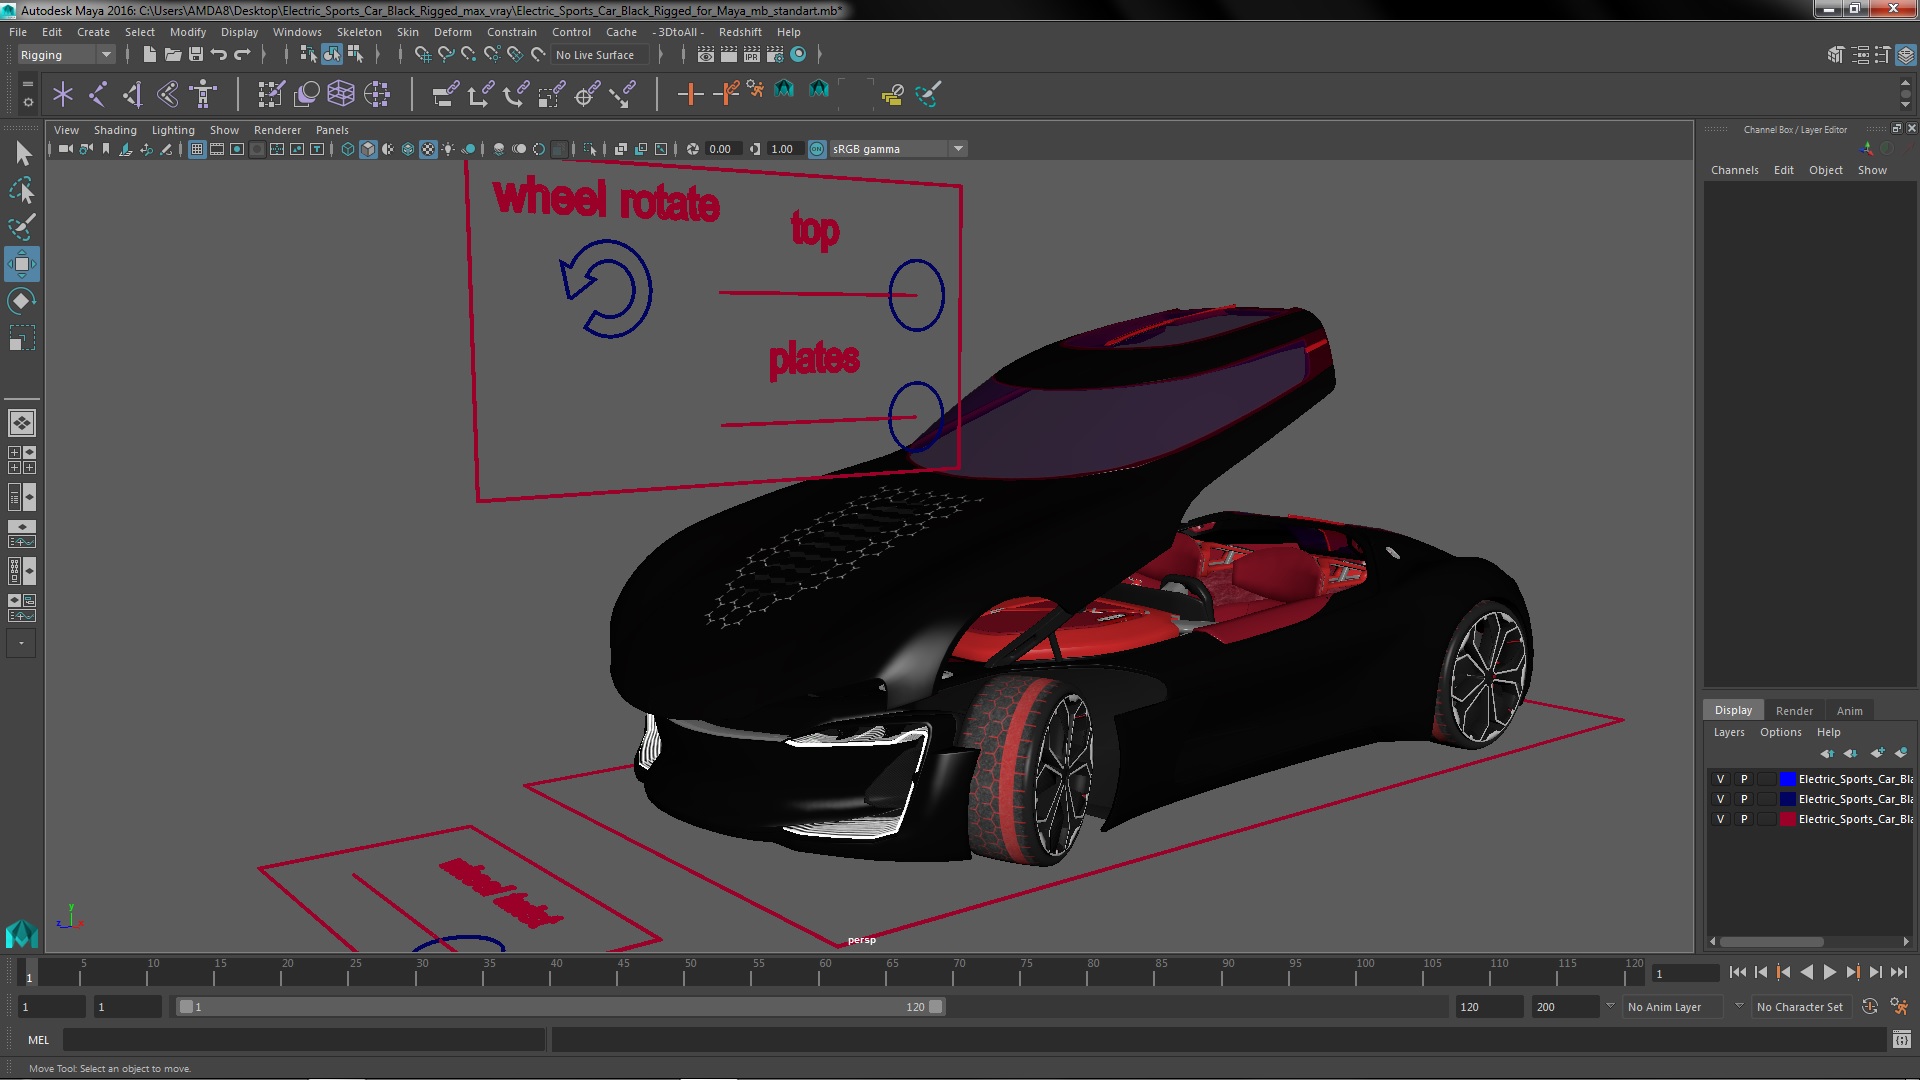This screenshot has height=1080, width=1920.
Task: Open a scene using the folder icon
Action: 172,54
